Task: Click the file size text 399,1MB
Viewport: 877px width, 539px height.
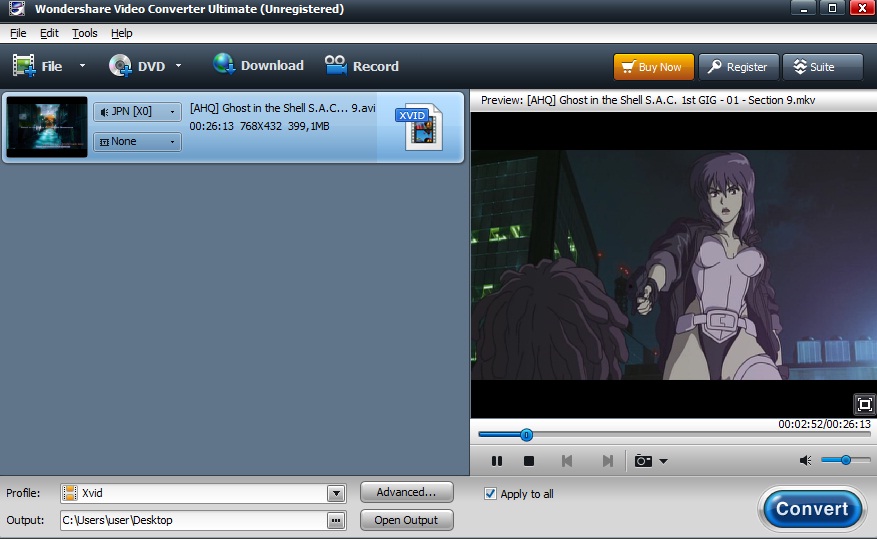Action: [x=308, y=126]
